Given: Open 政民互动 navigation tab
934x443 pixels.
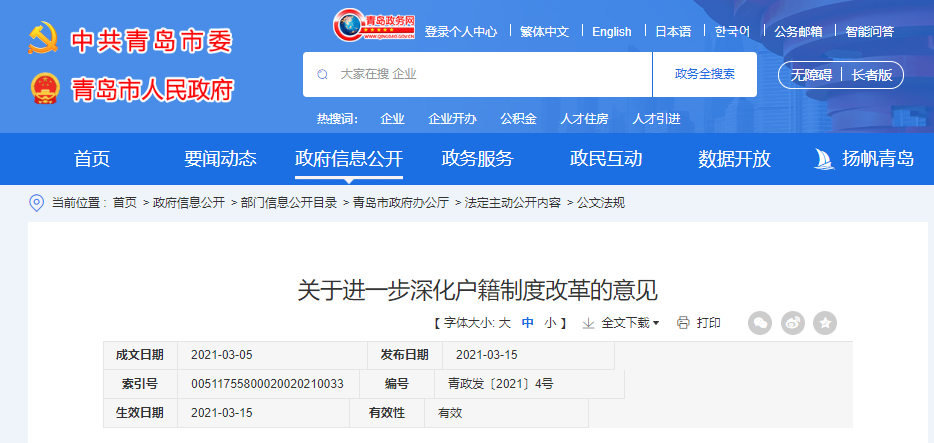Looking at the screenshot, I should (x=606, y=159).
